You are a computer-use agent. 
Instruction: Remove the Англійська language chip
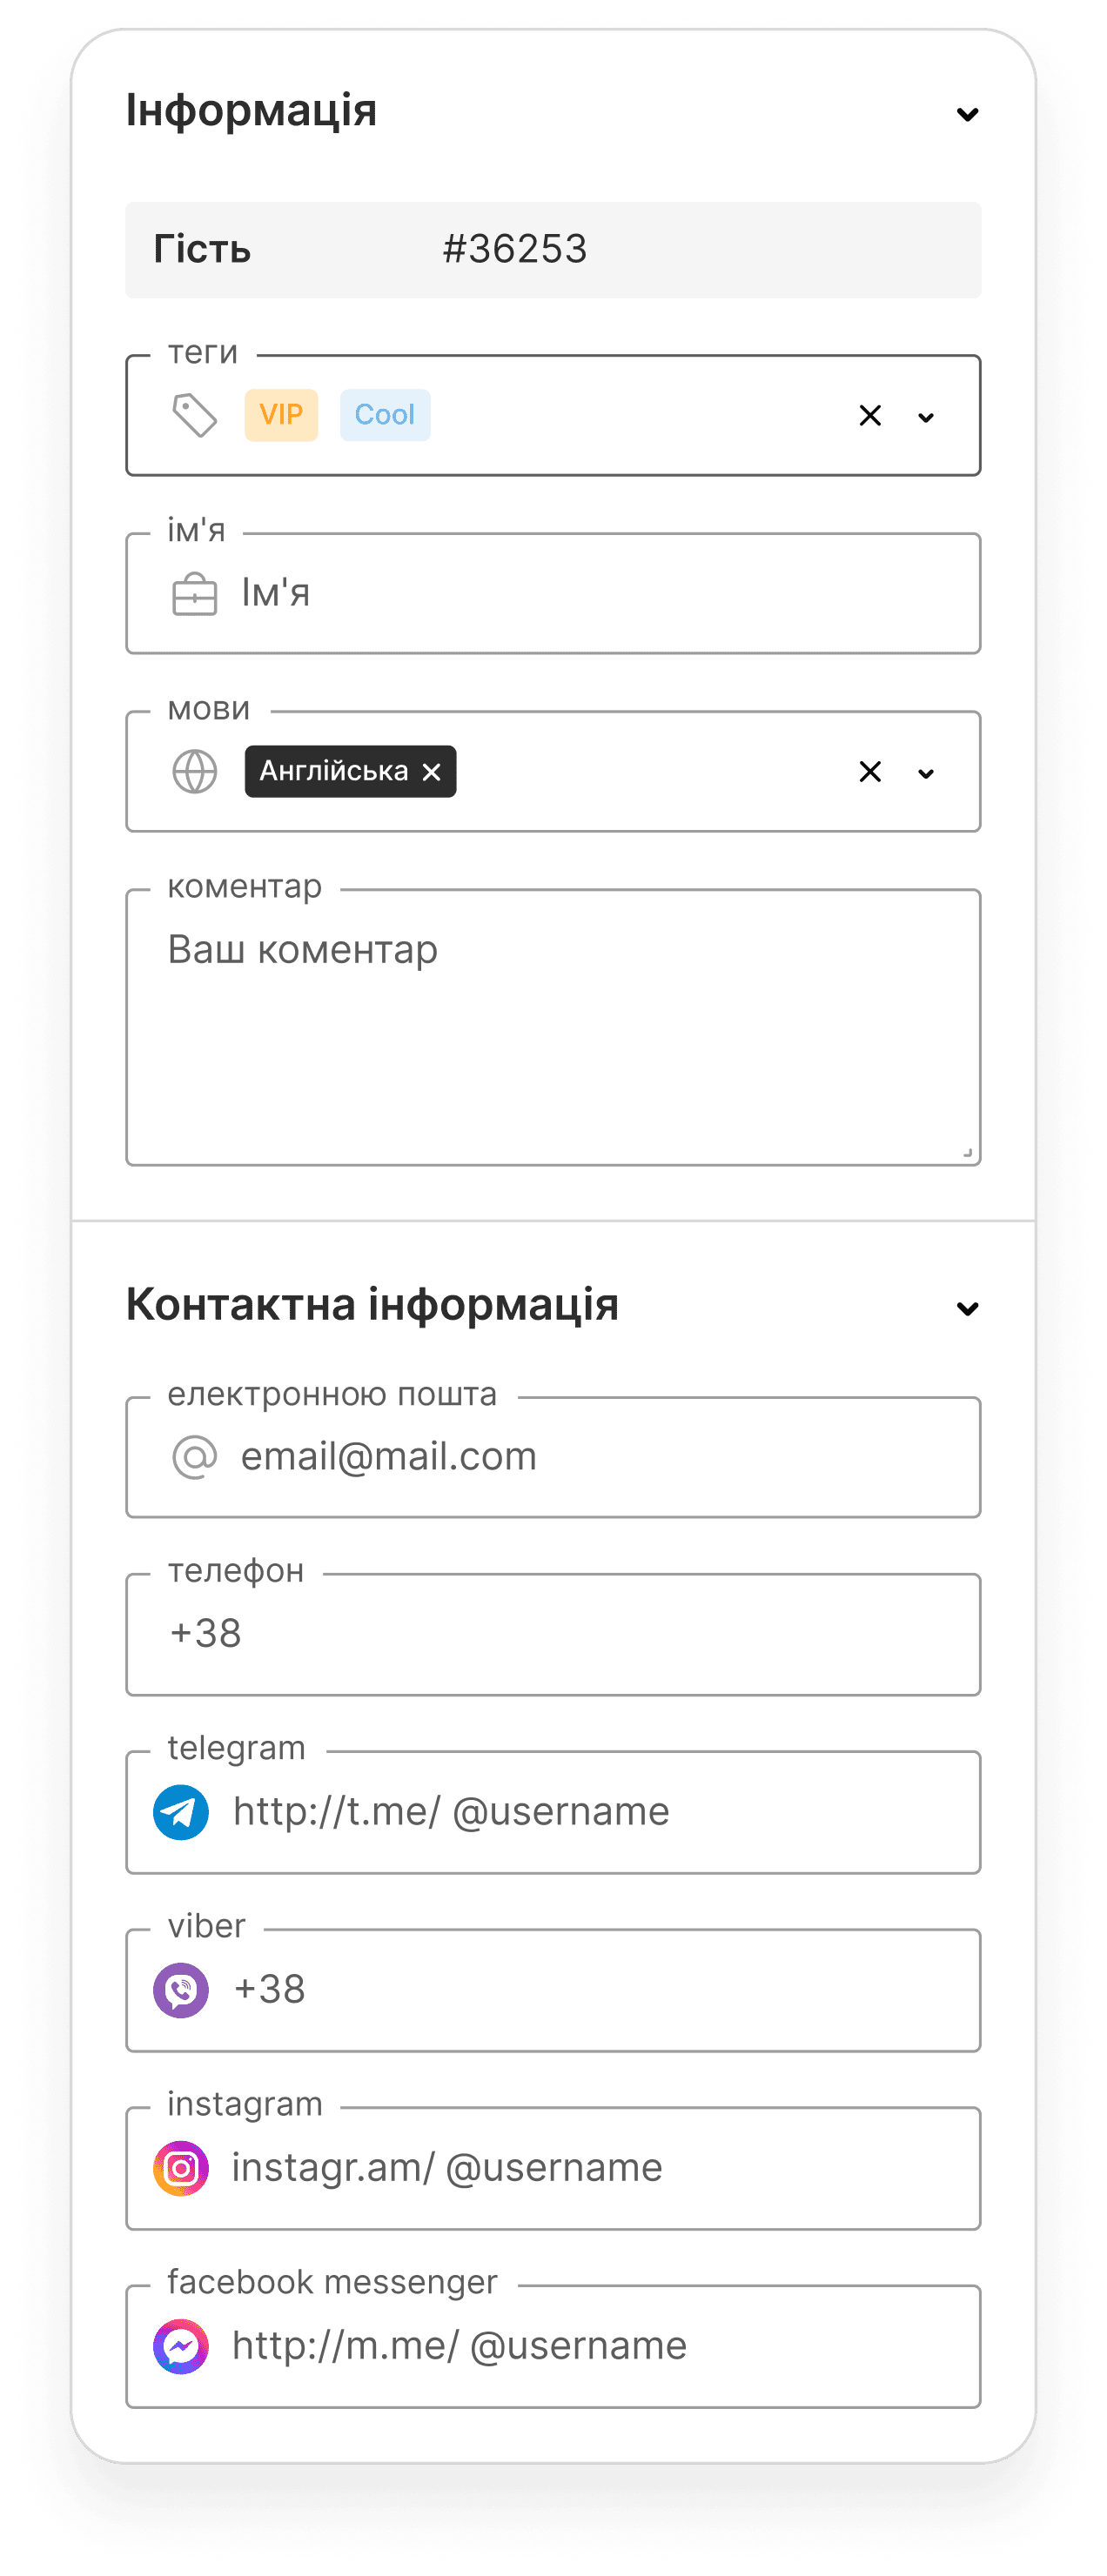pos(431,772)
